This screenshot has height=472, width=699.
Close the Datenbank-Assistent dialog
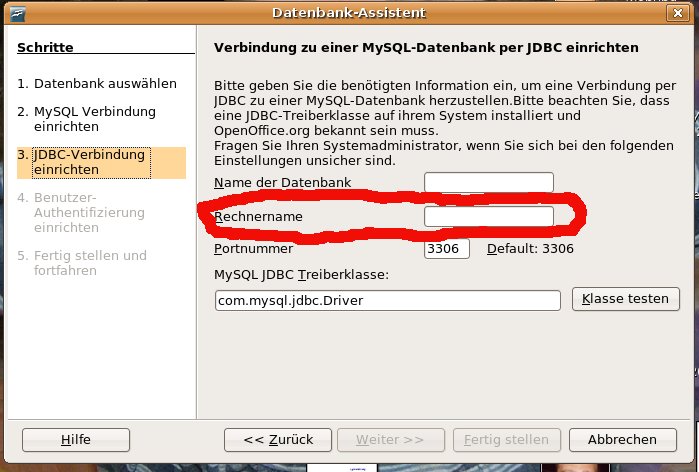[678, 13]
